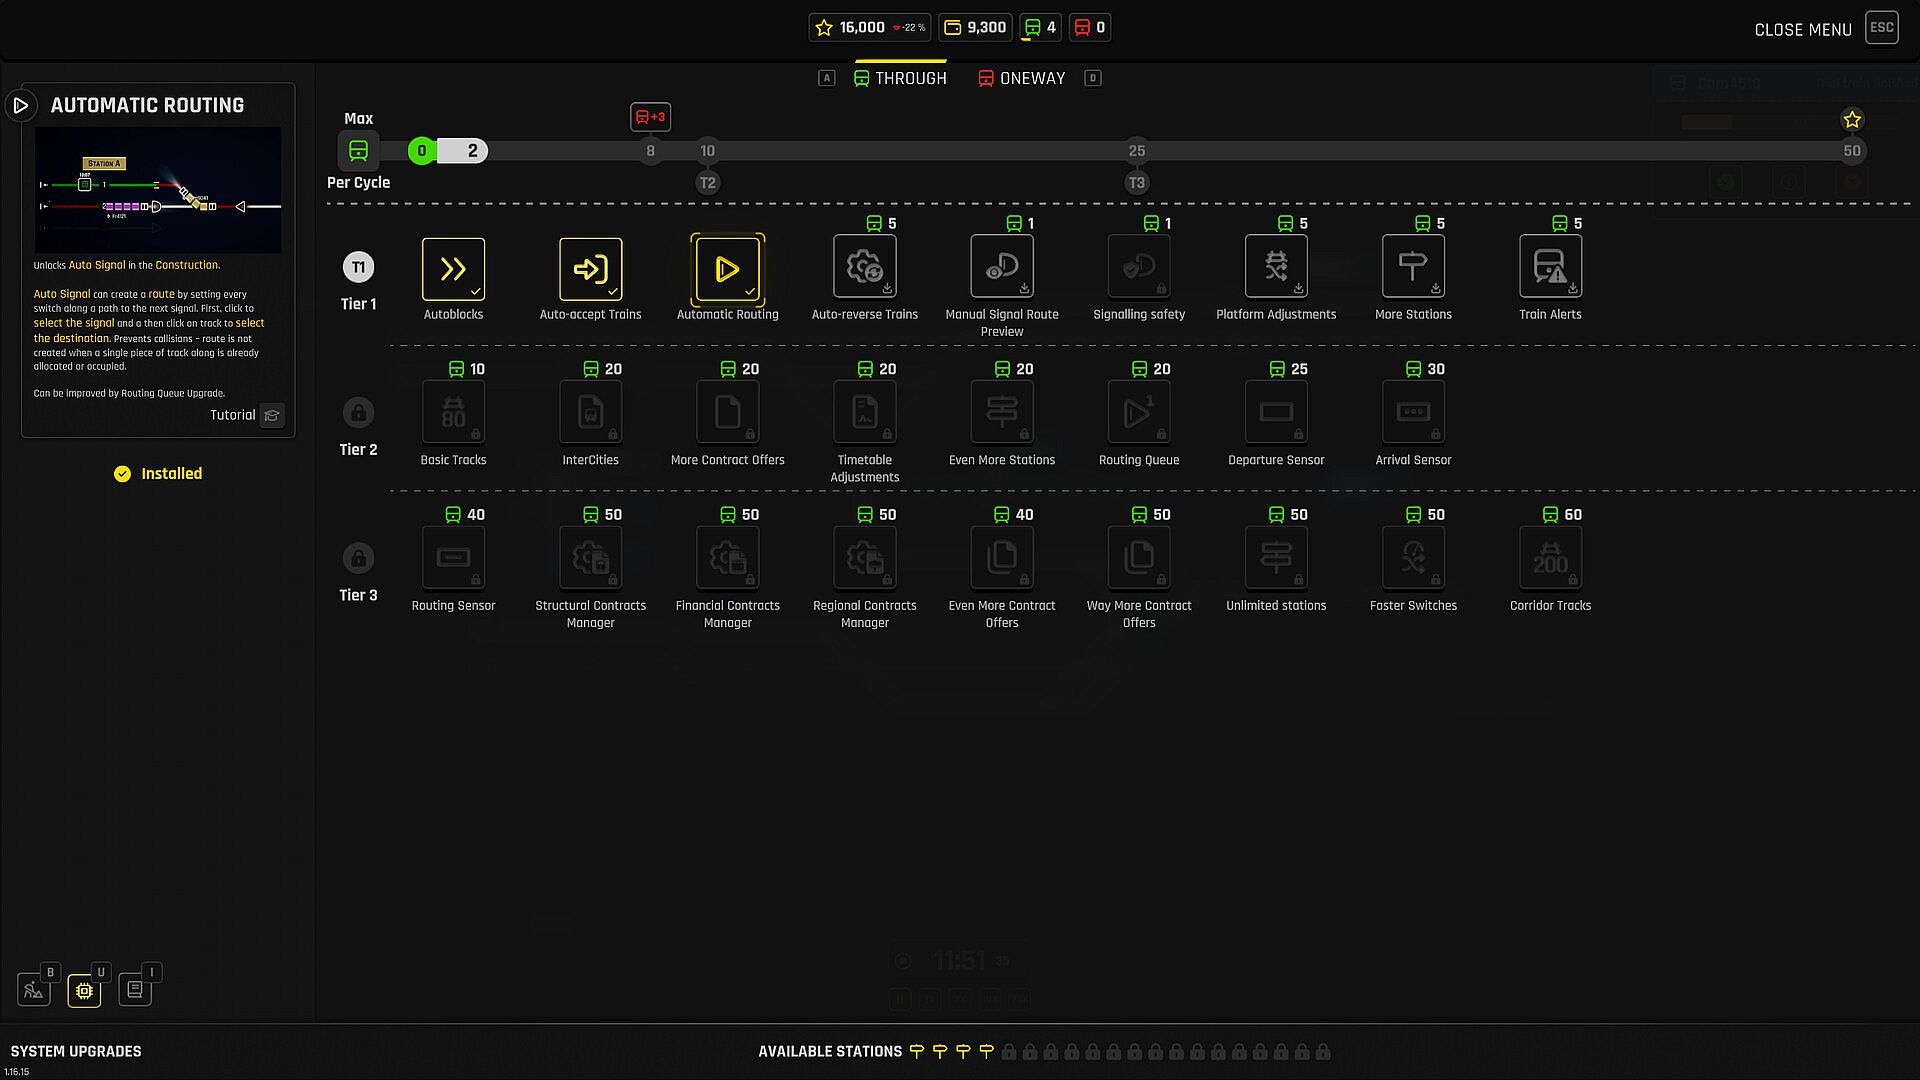The image size is (1920, 1080).
Task: Click the T2 tier marker on the progress bar
Action: click(707, 183)
